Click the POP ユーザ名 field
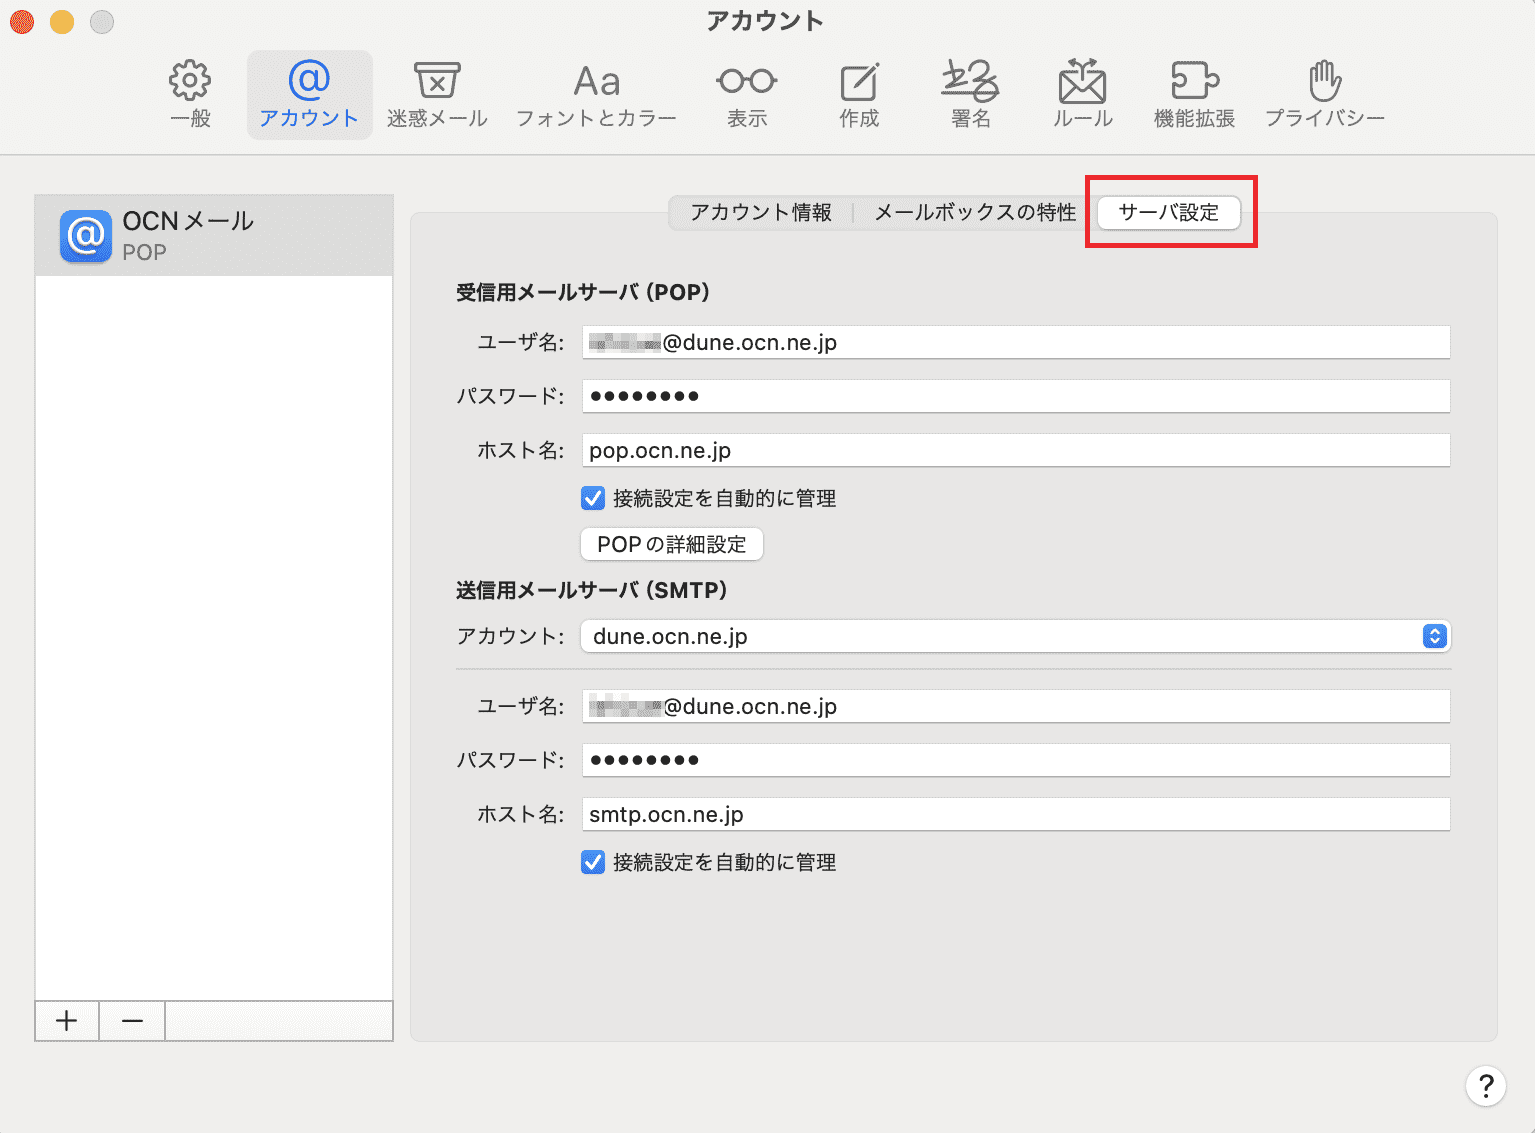The height and width of the screenshot is (1133, 1535). click(1016, 342)
